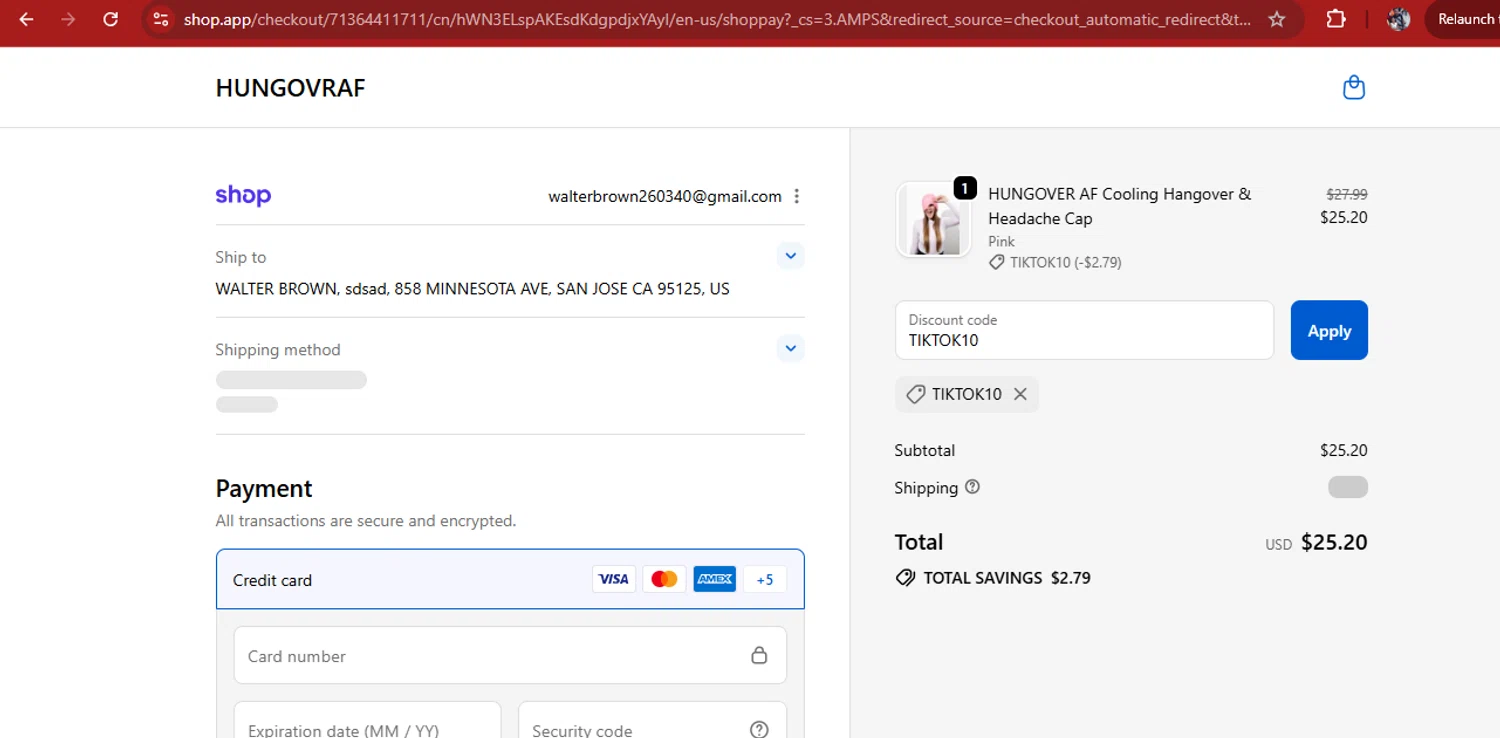1500x738 pixels.
Task: Reload the checkout page
Action: point(111,19)
